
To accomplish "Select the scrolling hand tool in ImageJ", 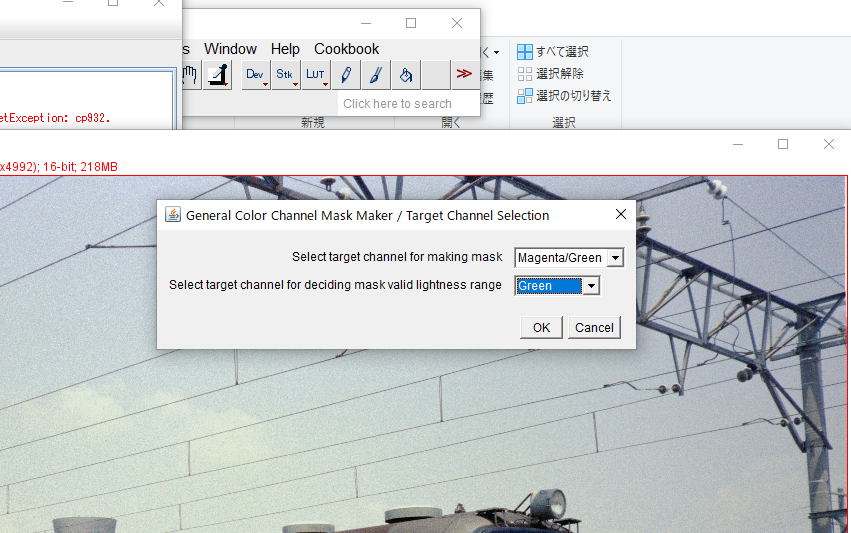I will pyautogui.click(x=189, y=74).
